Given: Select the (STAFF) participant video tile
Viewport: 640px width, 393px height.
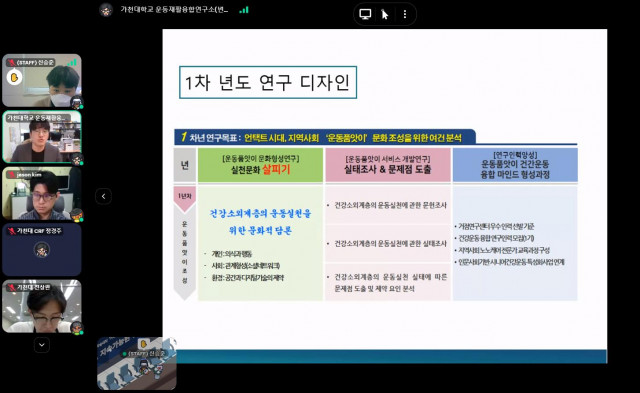Looking at the screenshot, I should [x=42, y=80].
